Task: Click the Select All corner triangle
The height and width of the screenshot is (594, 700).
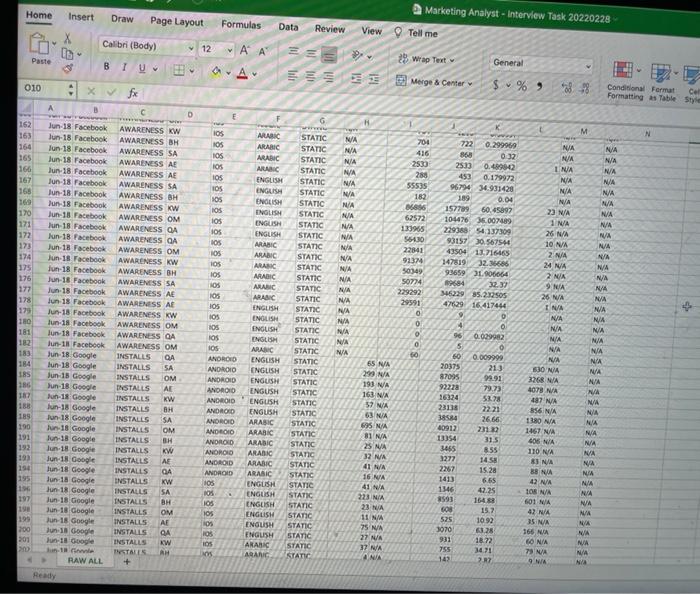Action: coord(26,107)
